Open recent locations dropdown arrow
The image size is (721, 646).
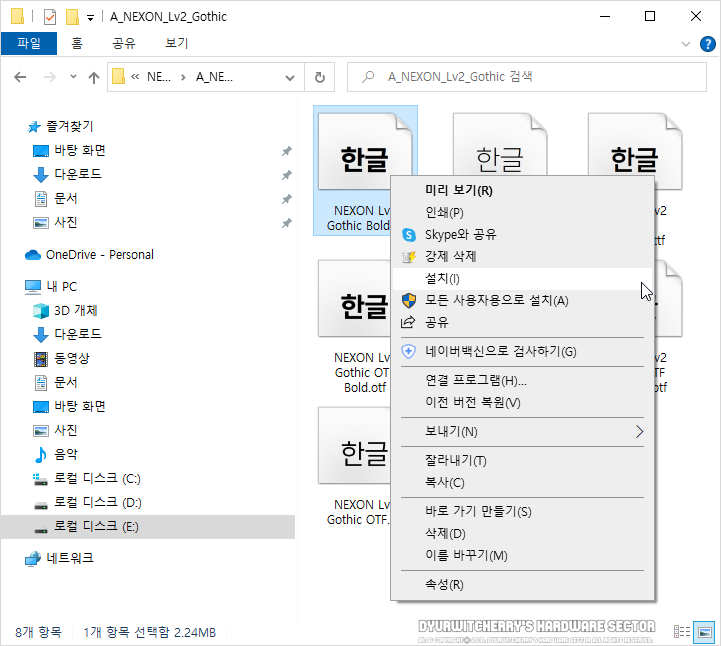point(73,77)
